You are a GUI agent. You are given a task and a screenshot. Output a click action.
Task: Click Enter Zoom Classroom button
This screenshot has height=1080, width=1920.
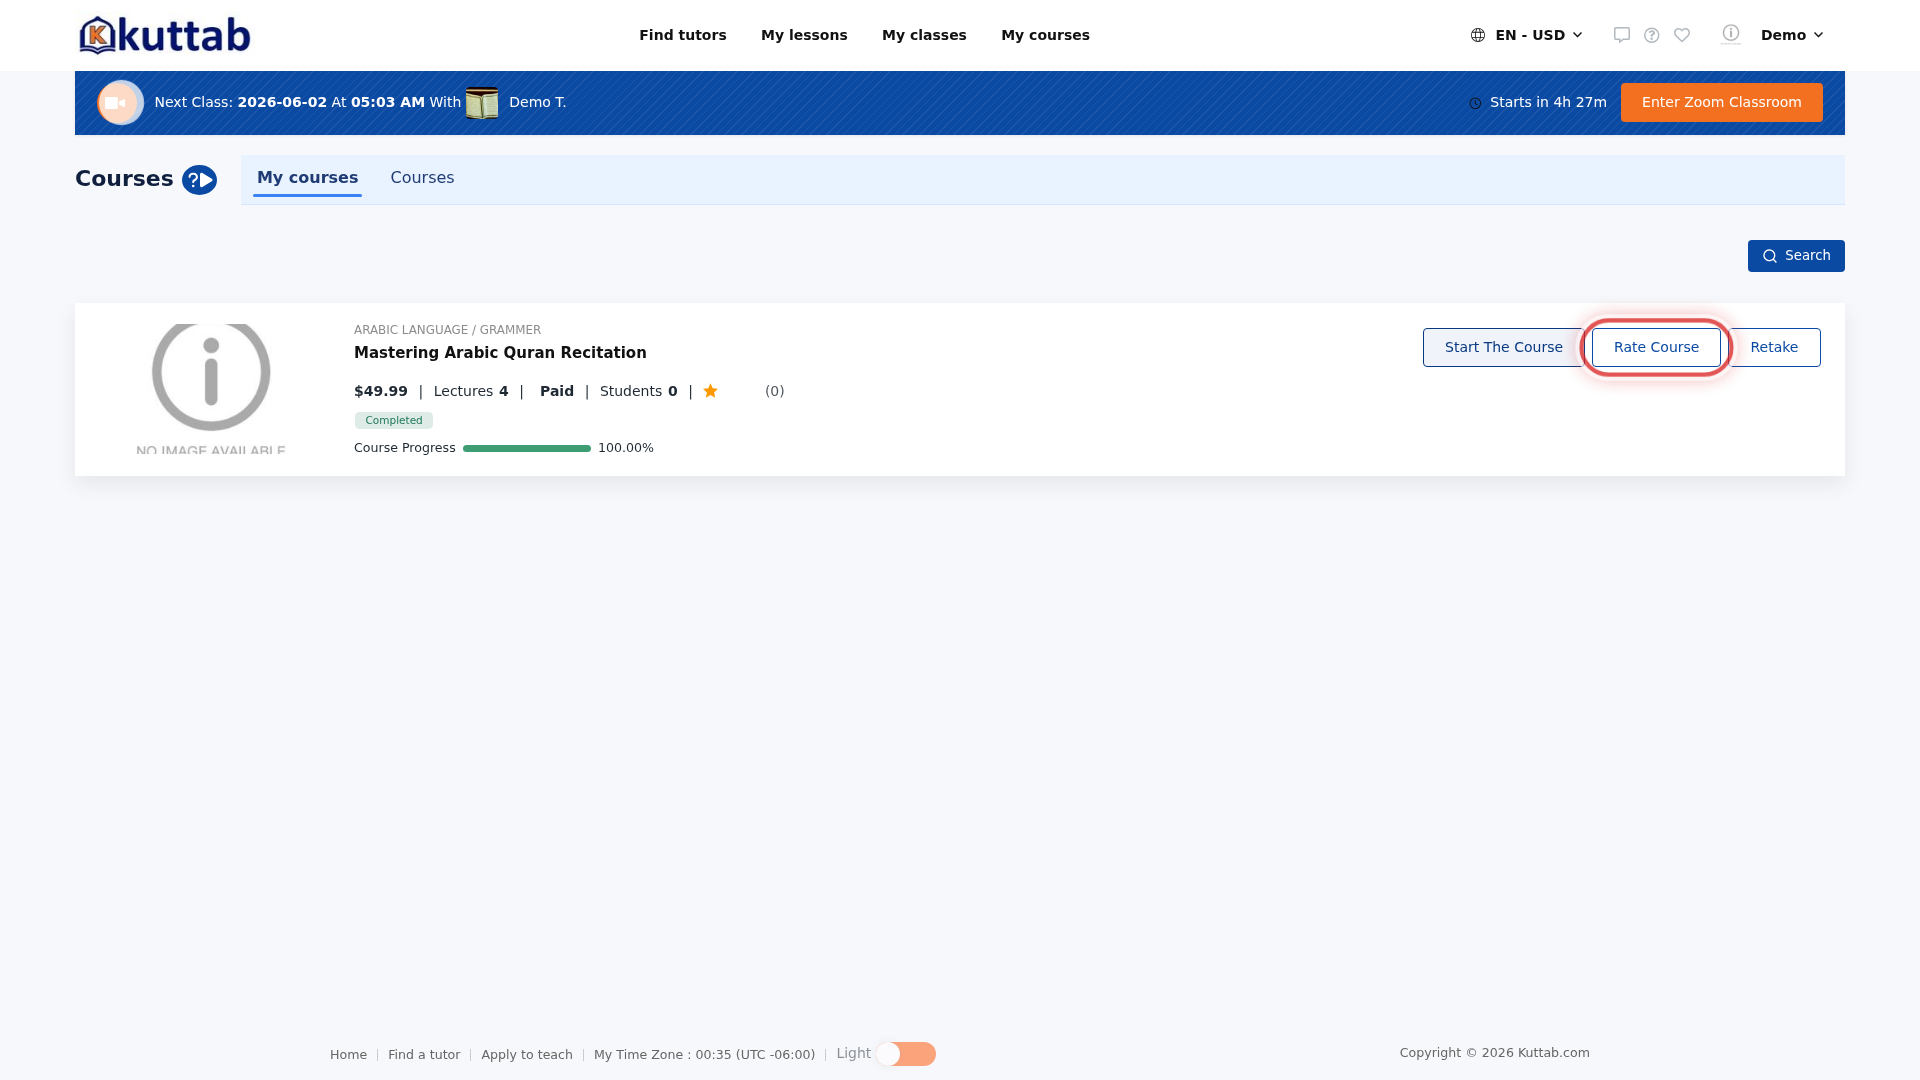click(x=1721, y=102)
